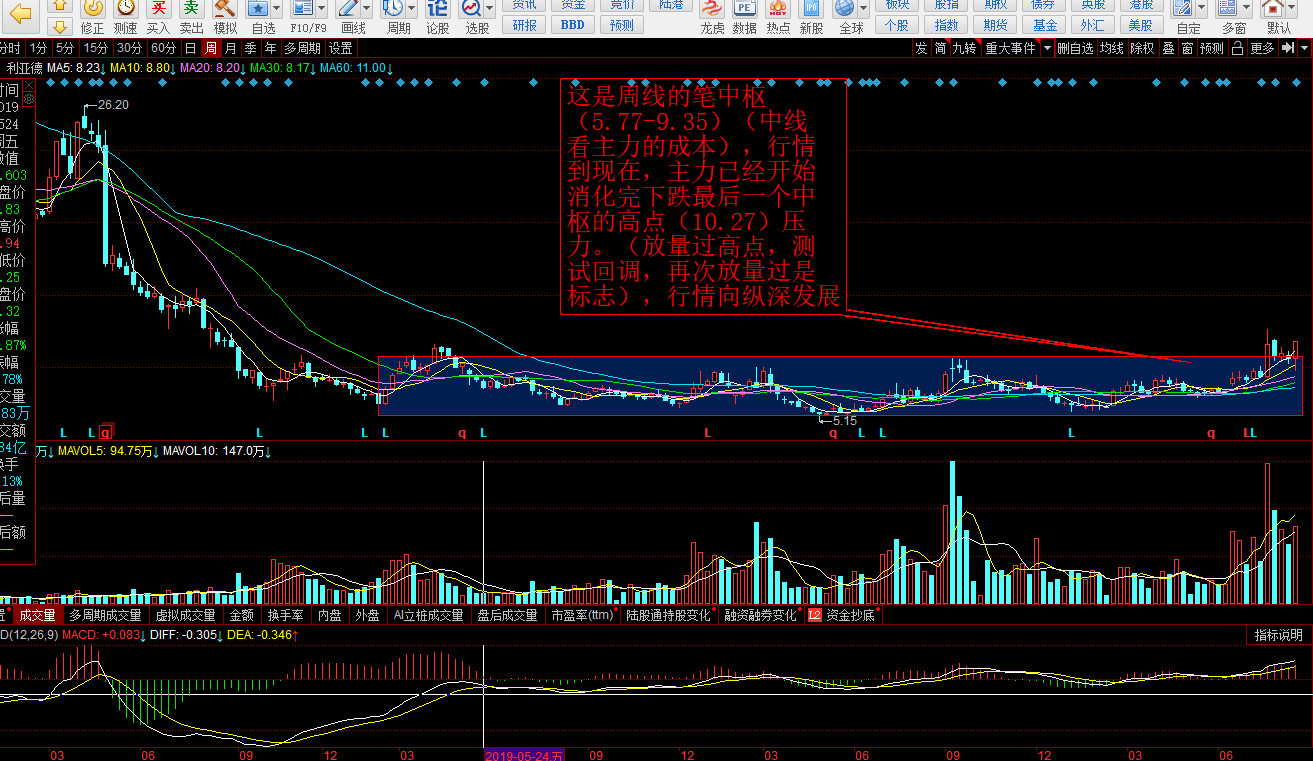Click the down arrow navigation icon
This screenshot has height=761, width=1313.
(59, 27)
